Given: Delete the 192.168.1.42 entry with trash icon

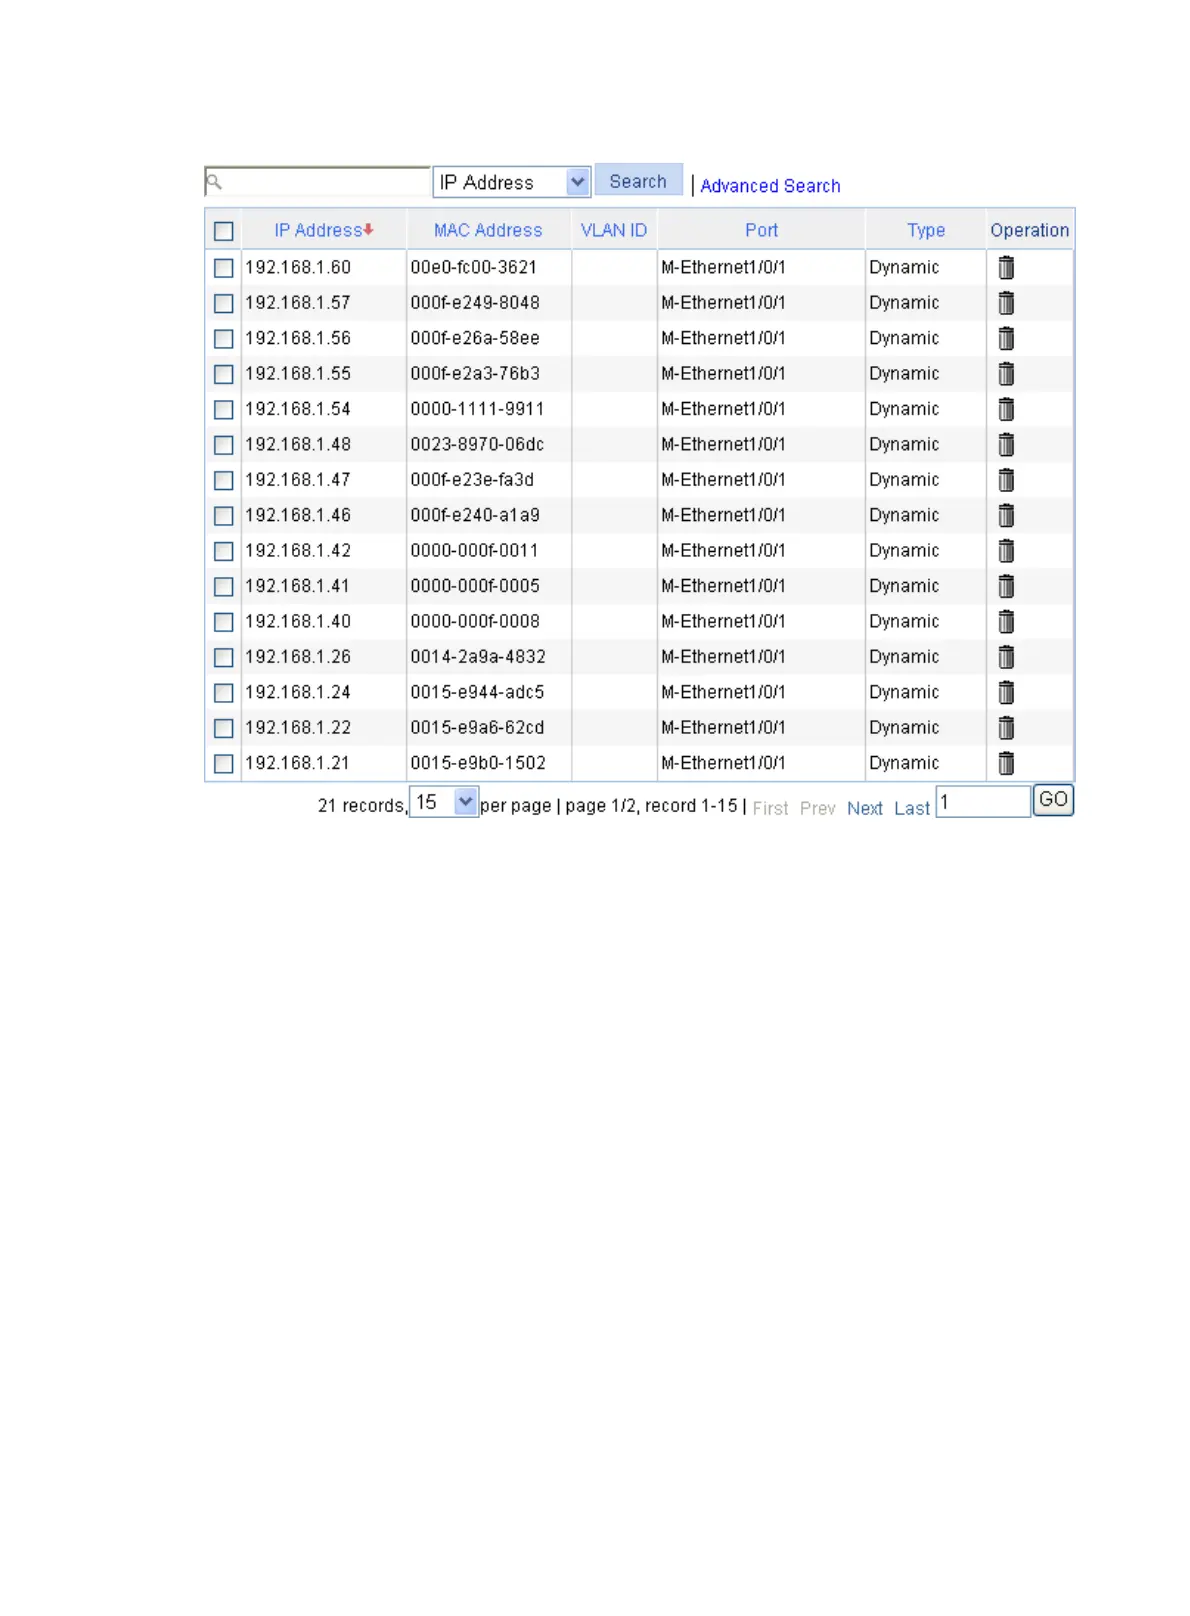Looking at the screenshot, I should click(x=1006, y=550).
